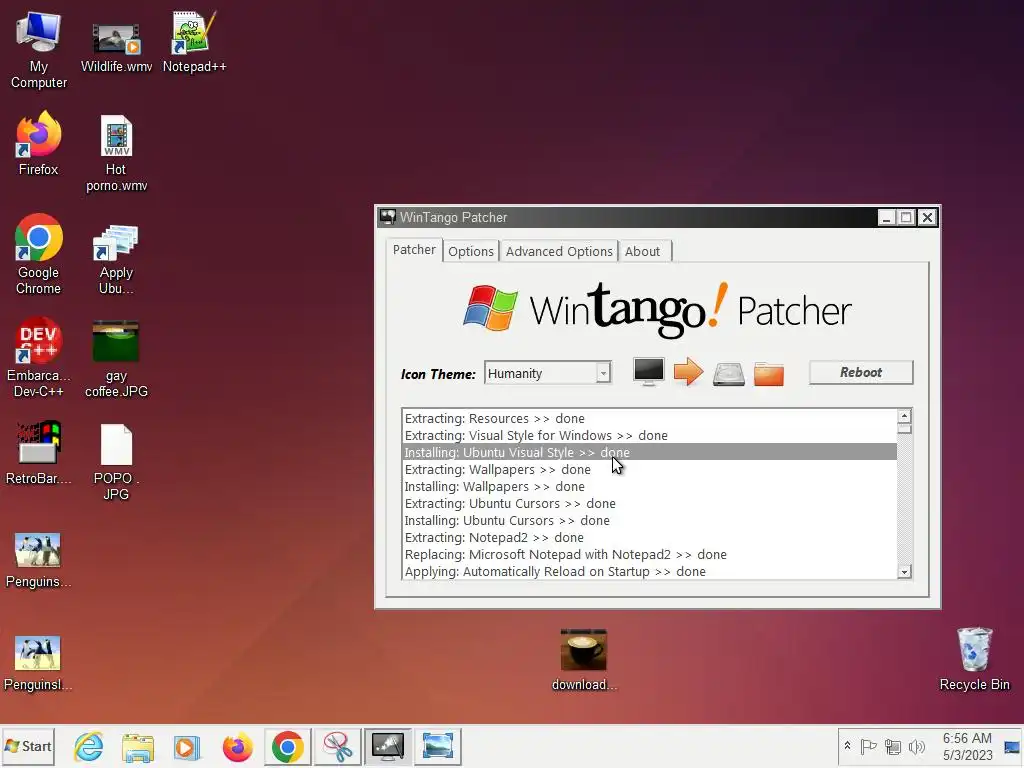Switch to WinTango Patcher taskbar button
The image size is (1024, 768).
click(388, 746)
